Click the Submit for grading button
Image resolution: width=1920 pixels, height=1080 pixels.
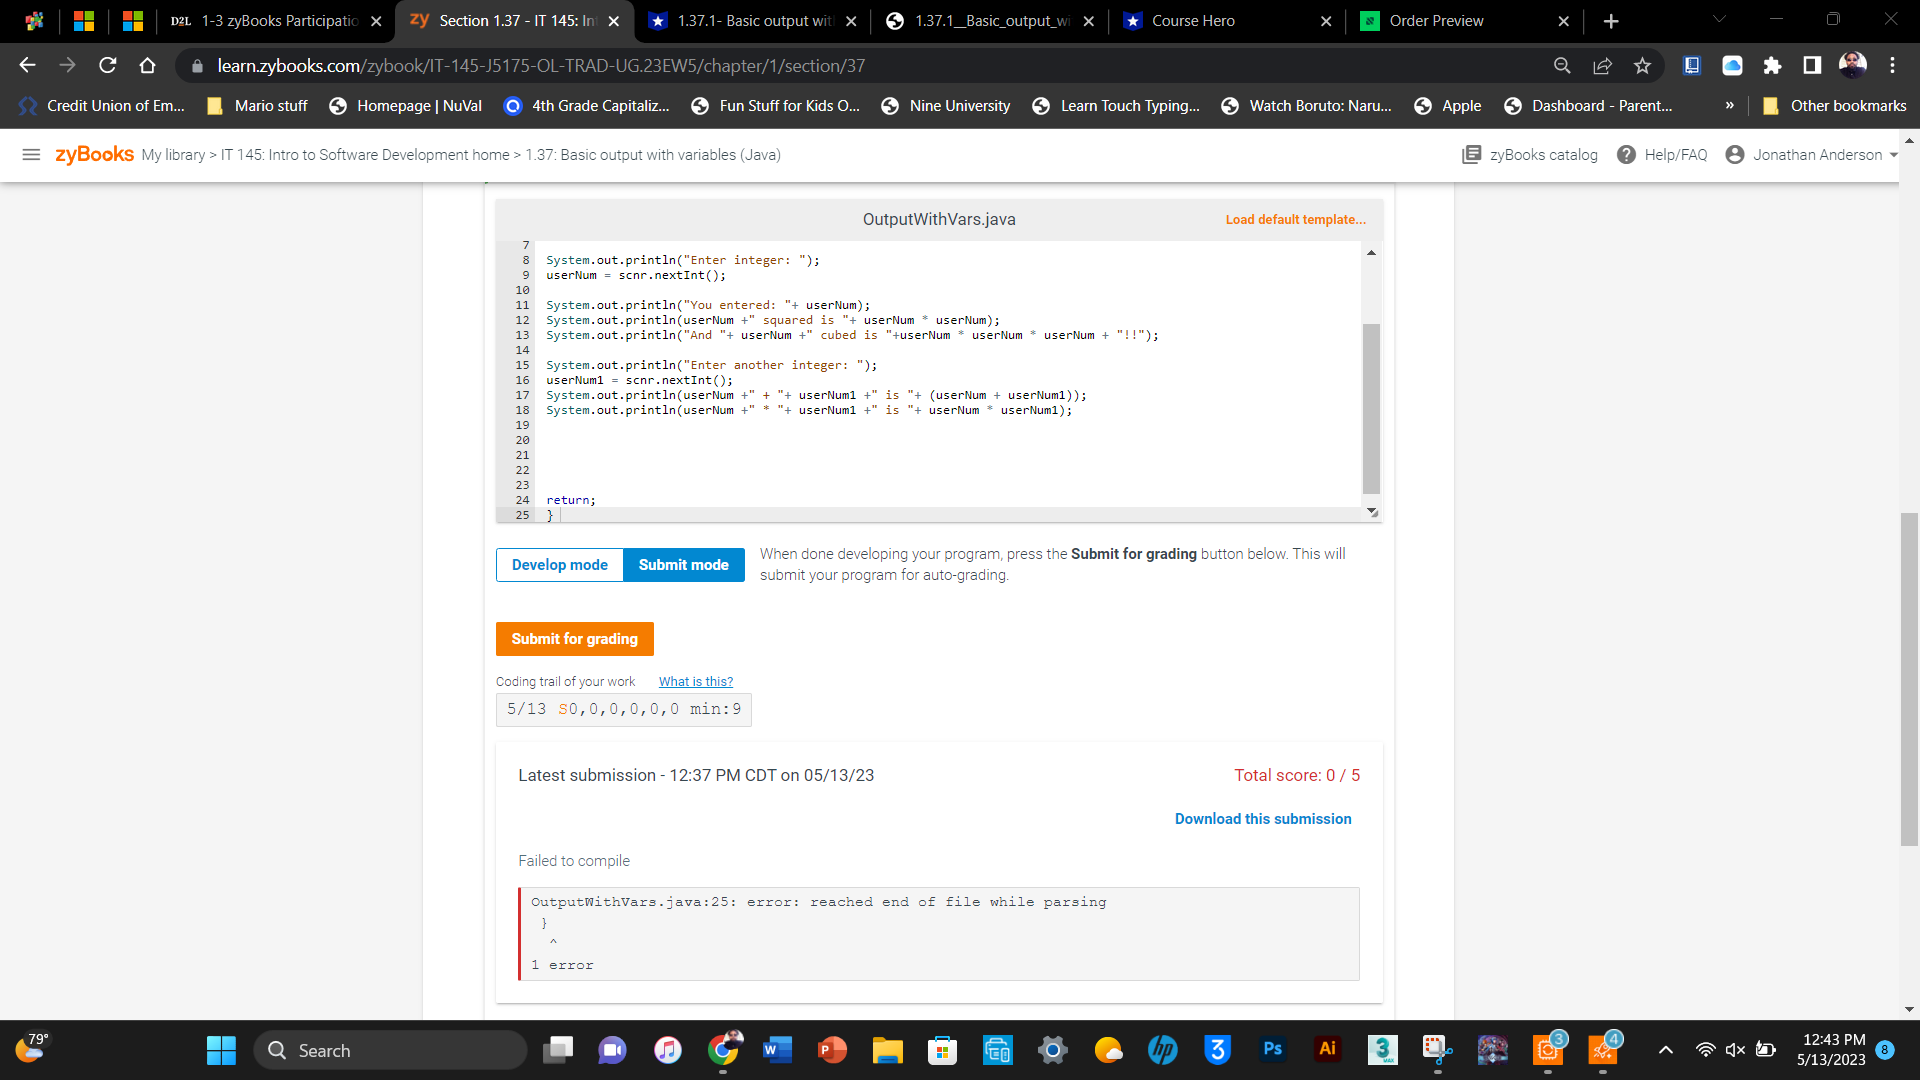pyautogui.click(x=575, y=640)
